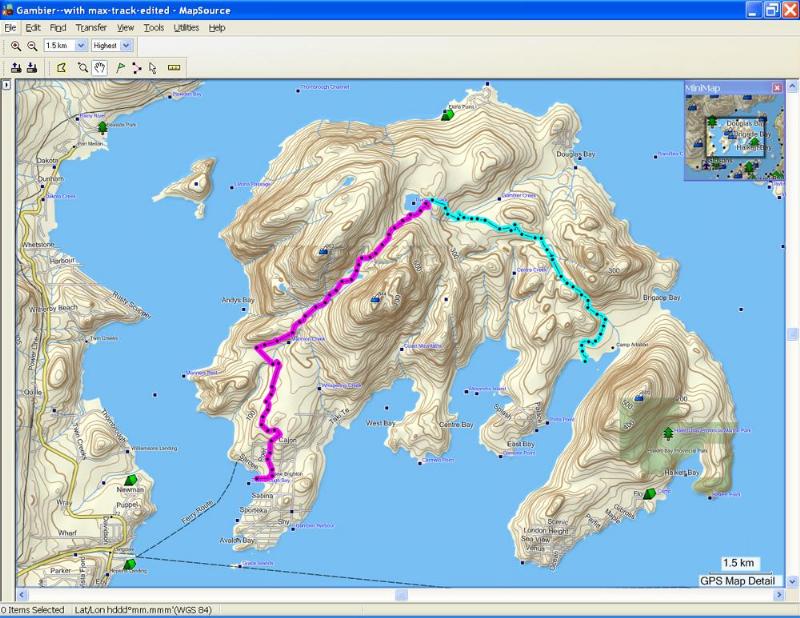This screenshot has height=618, width=800.
Task: Click the '1.5 km' scale bar label
Action: [738, 563]
